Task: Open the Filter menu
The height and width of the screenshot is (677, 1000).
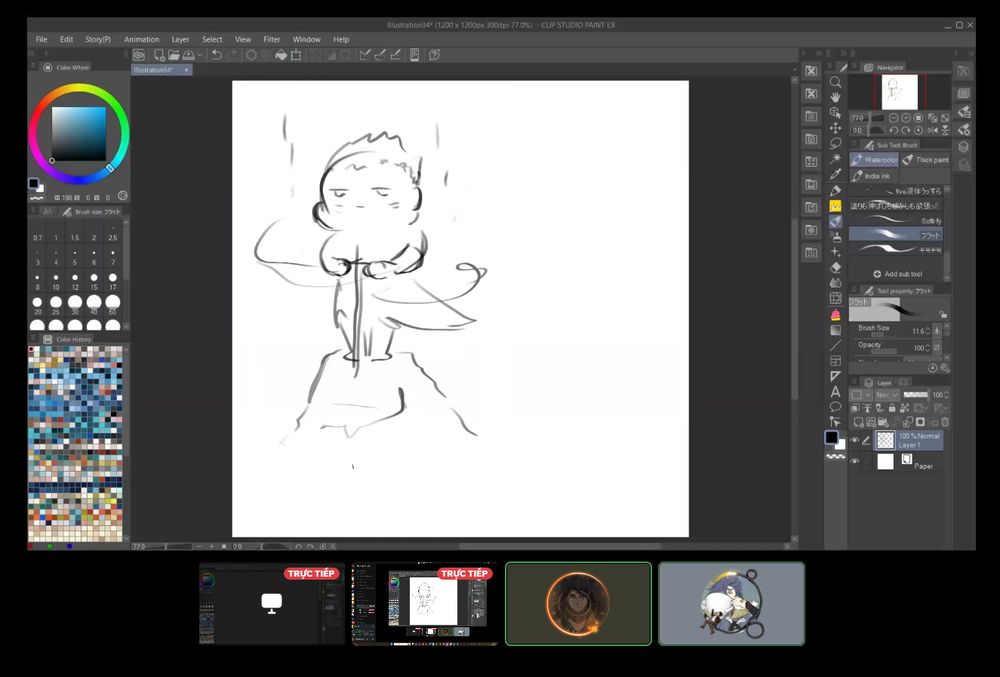Action: pyautogui.click(x=272, y=39)
